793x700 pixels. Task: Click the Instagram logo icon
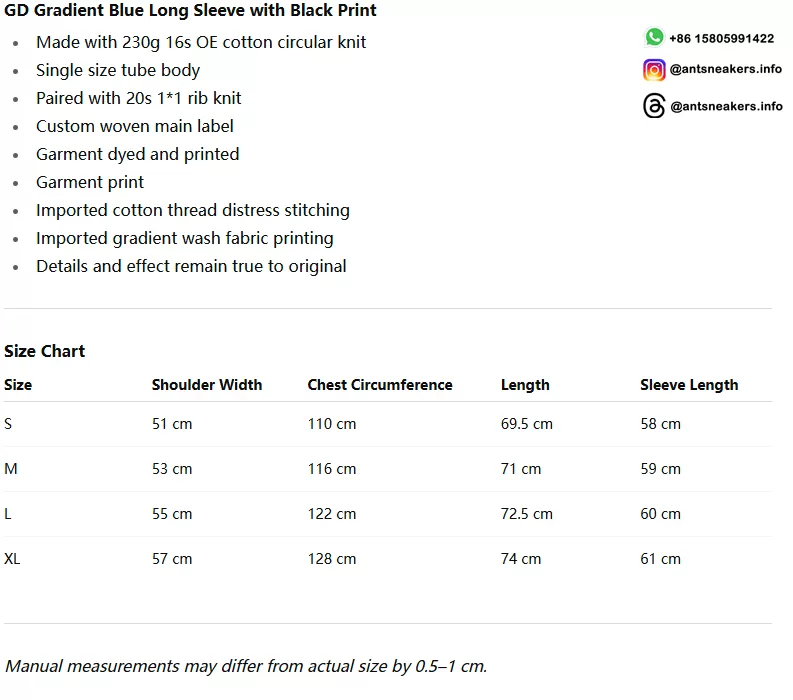coord(654,70)
